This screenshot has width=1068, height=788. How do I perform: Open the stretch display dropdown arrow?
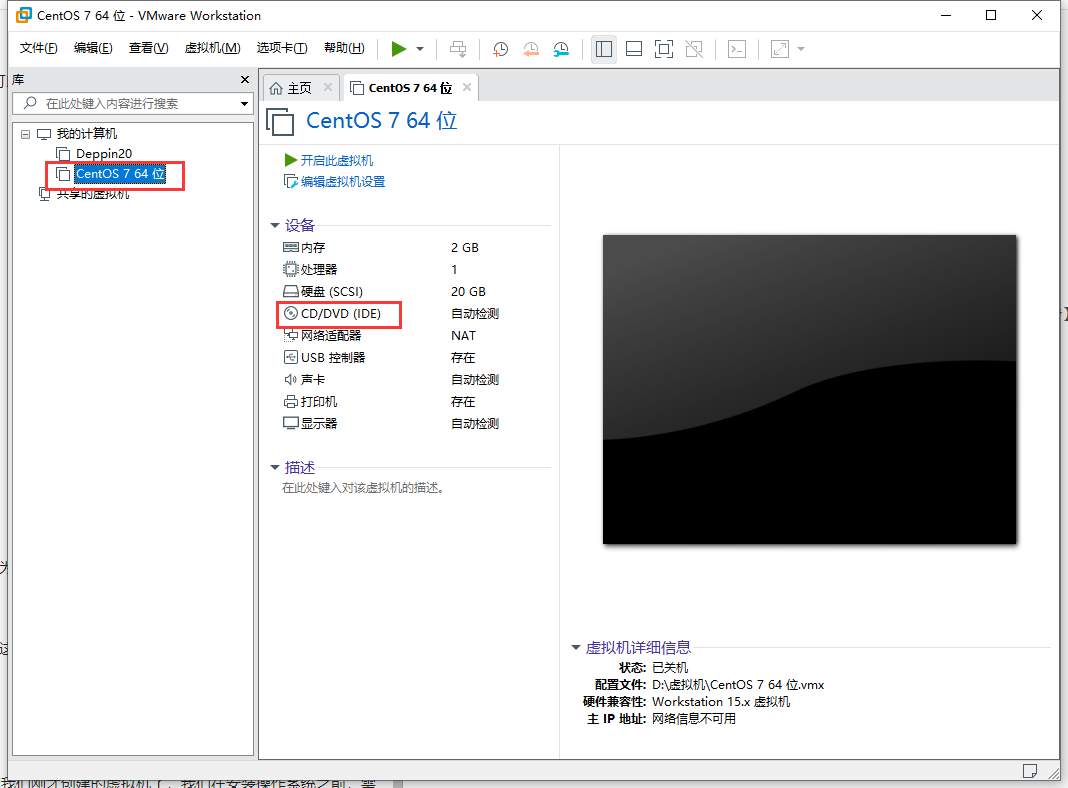(x=801, y=49)
